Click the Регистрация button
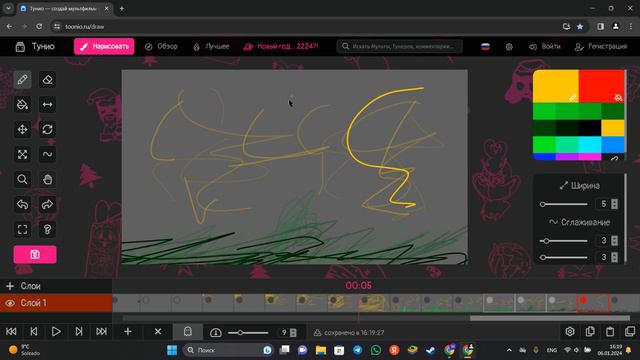This screenshot has height=360, width=640. [x=601, y=47]
